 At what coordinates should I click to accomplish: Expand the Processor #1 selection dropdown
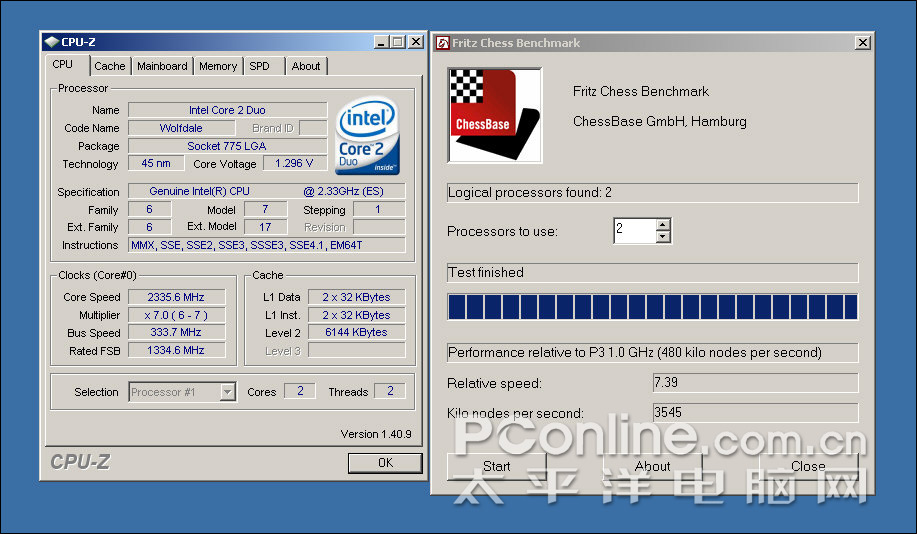pyautogui.click(x=227, y=392)
